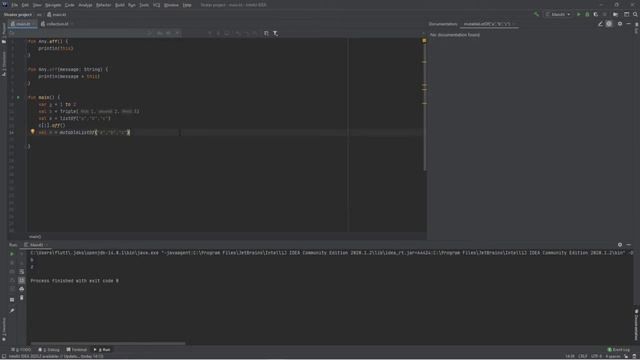Open Documentation panel settings gear
Viewport: 640px width, 360px height.
tap(620, 24)
